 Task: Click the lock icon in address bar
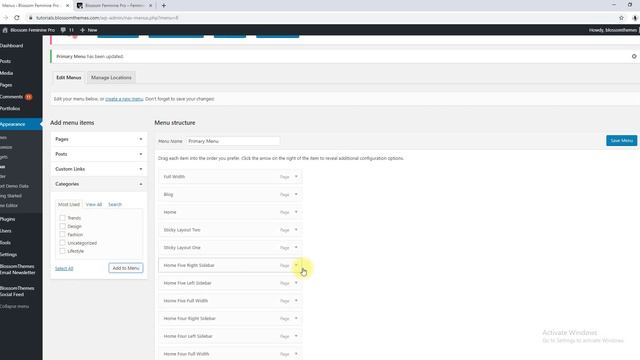tap(31, 18)
